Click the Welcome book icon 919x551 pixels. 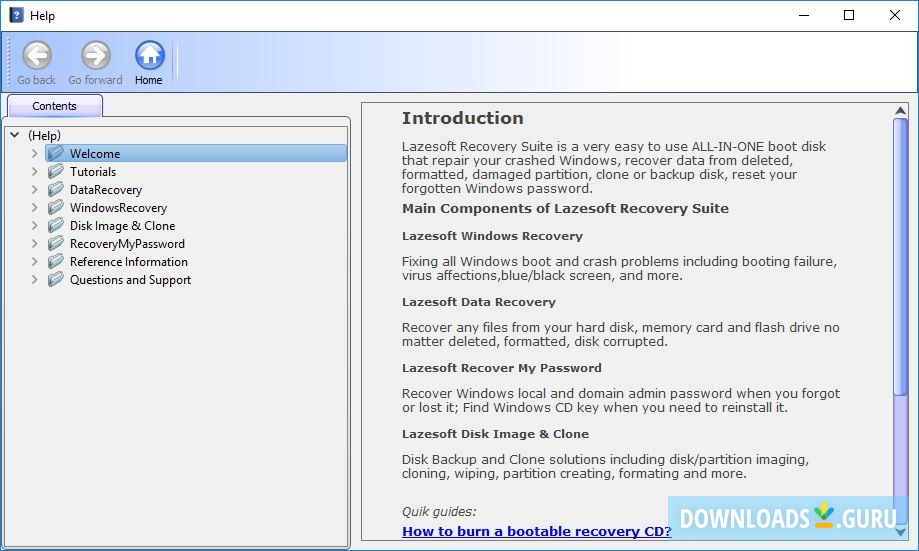(x=56, y=154)
